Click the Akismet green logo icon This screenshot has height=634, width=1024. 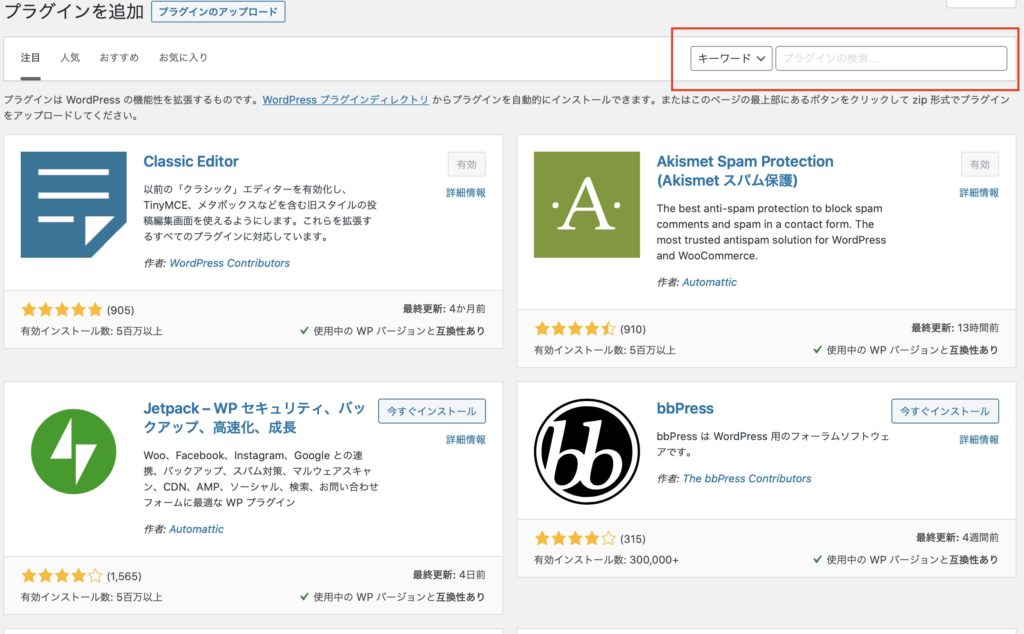[586, 205]
